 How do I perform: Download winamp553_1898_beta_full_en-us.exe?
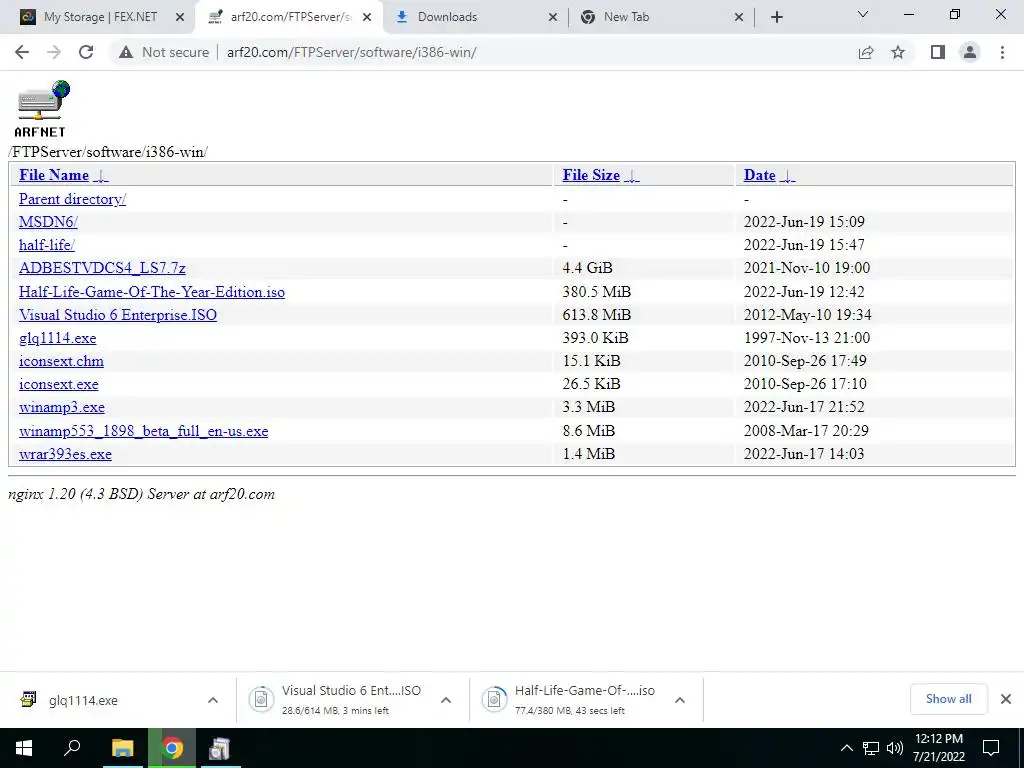pos(144,431)
